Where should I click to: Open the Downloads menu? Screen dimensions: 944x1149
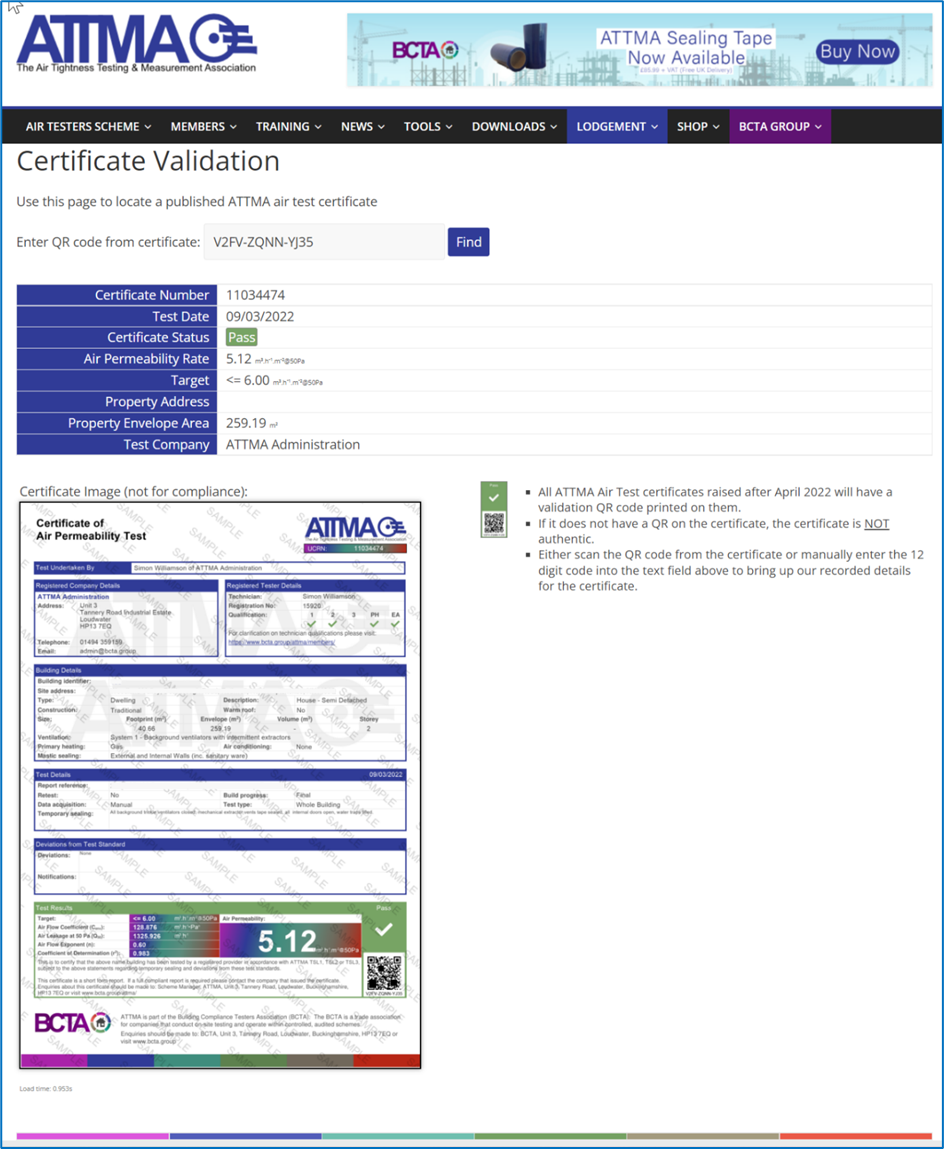point(514,127)
